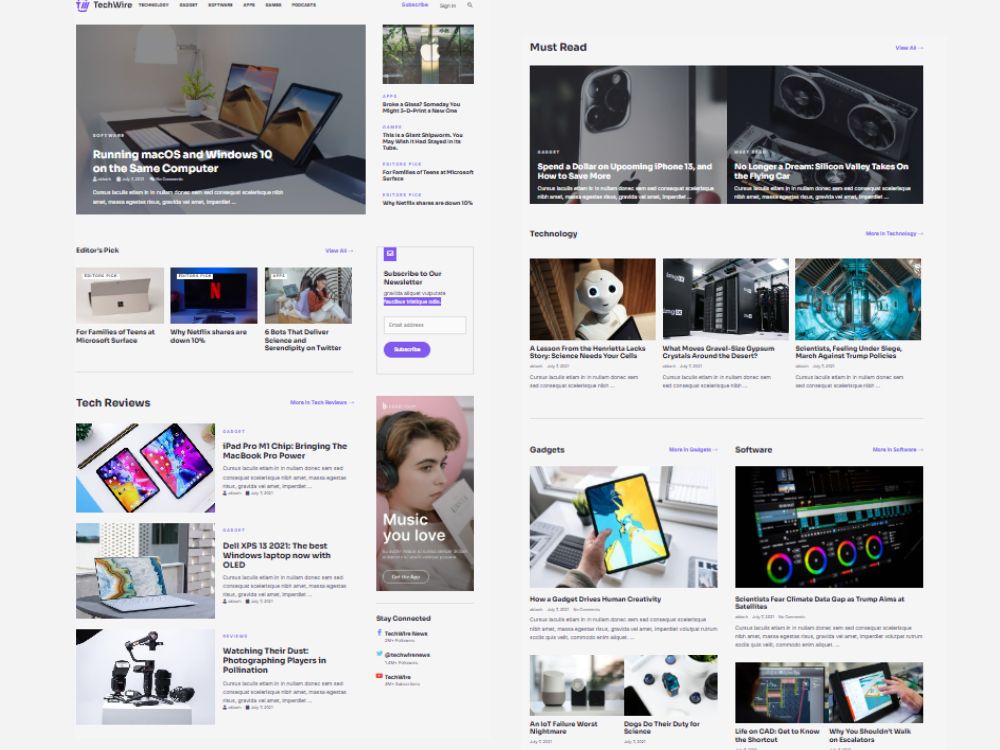Open Watching Their Dust review title

click(x=274, y=660)
